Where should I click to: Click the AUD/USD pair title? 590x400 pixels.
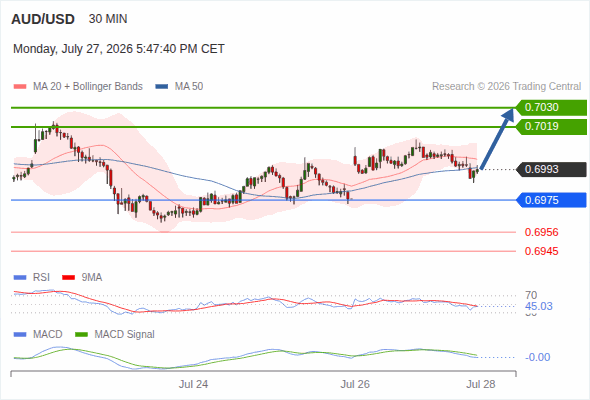tap(43, 19)
